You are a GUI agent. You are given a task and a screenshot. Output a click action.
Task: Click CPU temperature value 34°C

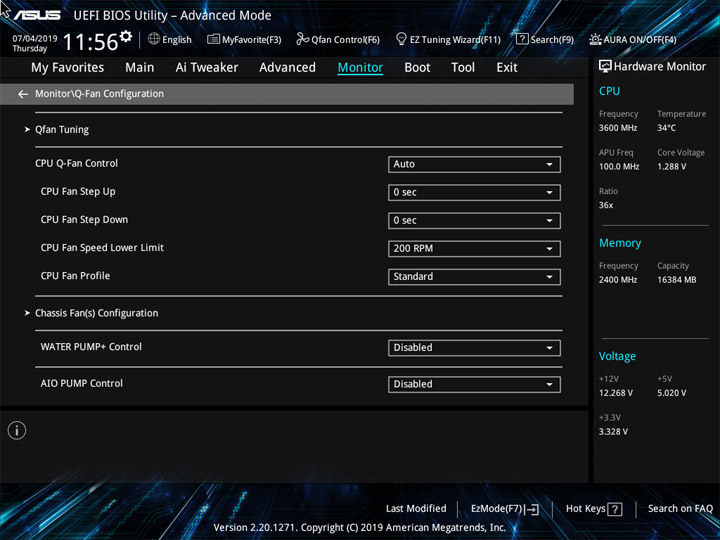tap(666, 128)
